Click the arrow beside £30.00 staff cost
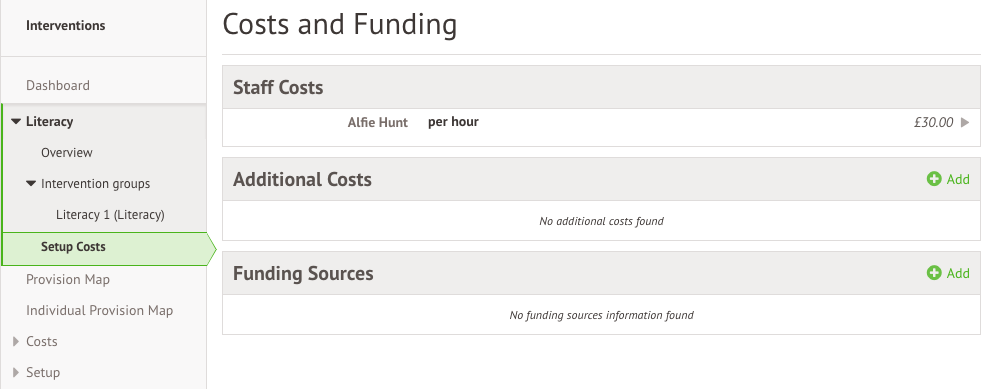 coord(965,123)
